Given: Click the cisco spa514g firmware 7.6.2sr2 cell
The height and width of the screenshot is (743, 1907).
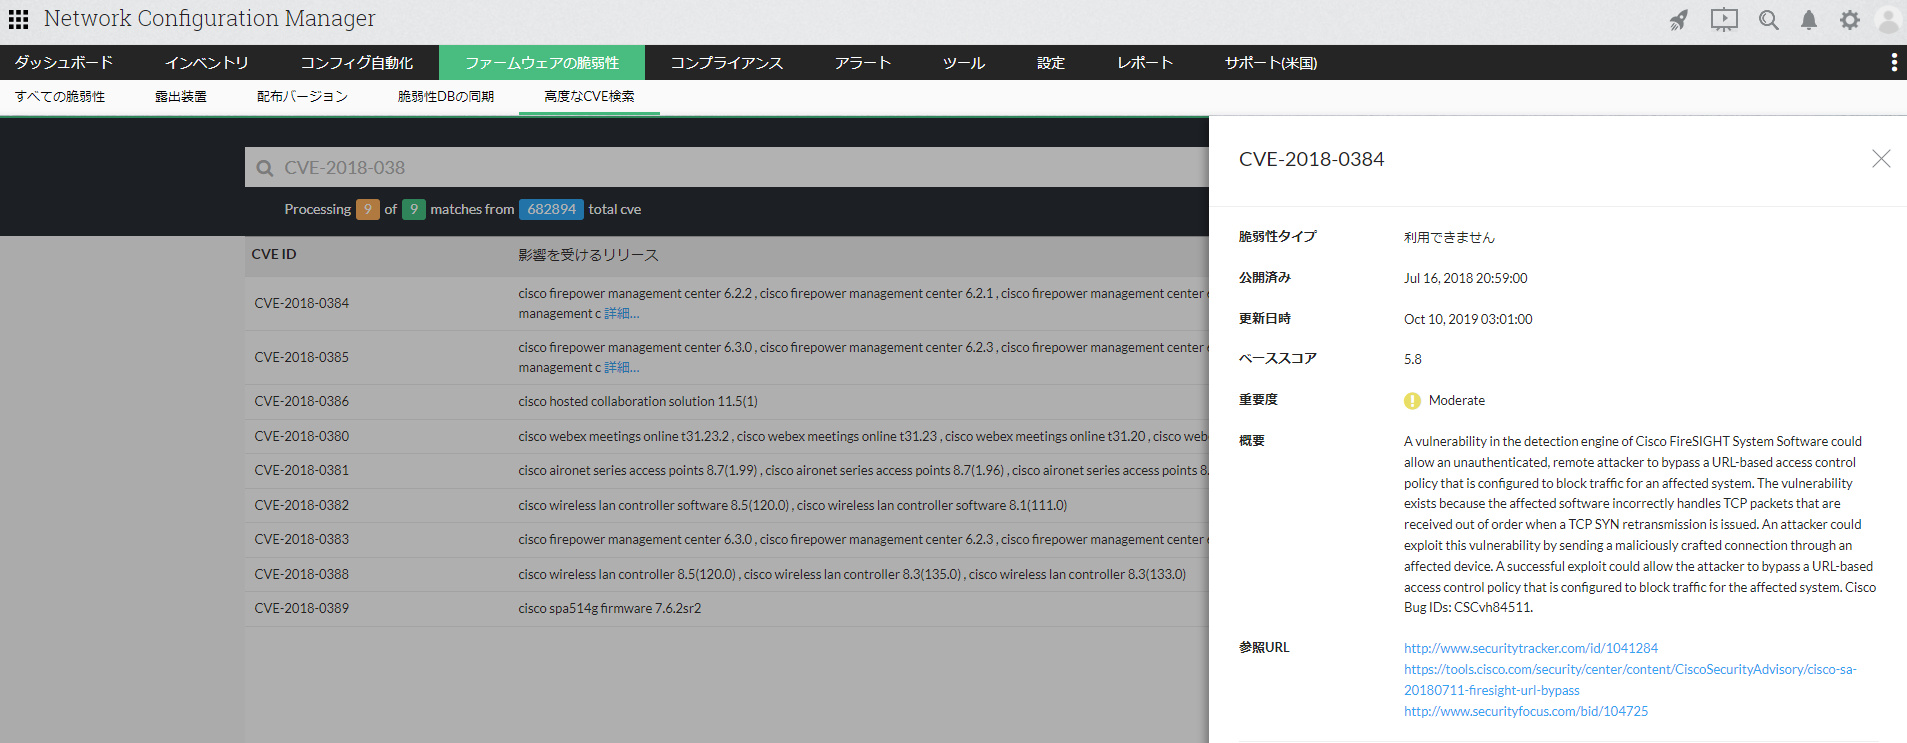Looking at the screenshot, I should (610, 609).
